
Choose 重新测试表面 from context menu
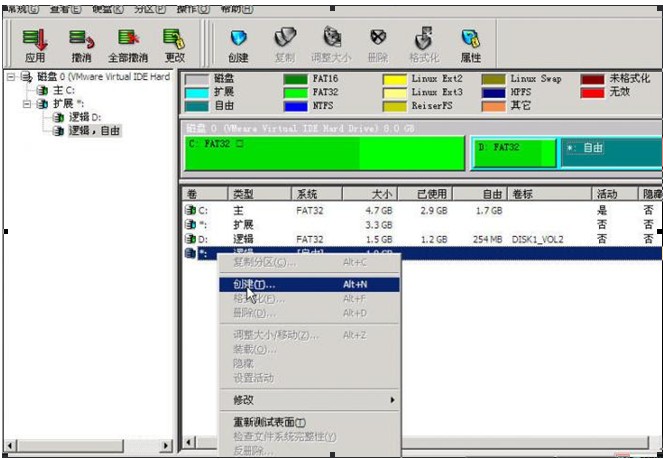269,422
